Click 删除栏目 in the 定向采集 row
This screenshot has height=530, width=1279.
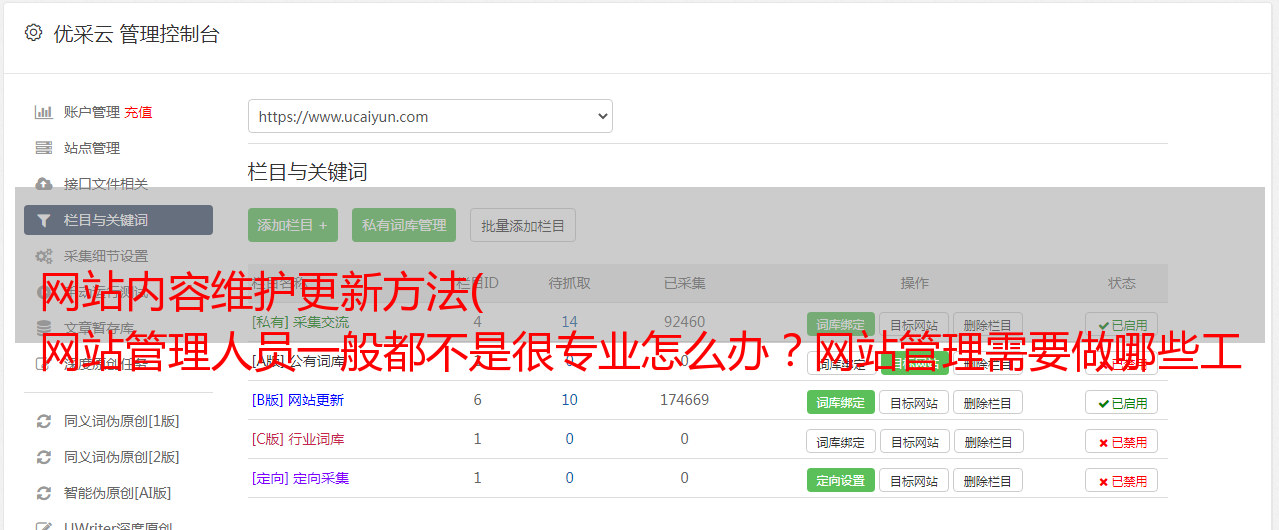[x=988, y=480]
